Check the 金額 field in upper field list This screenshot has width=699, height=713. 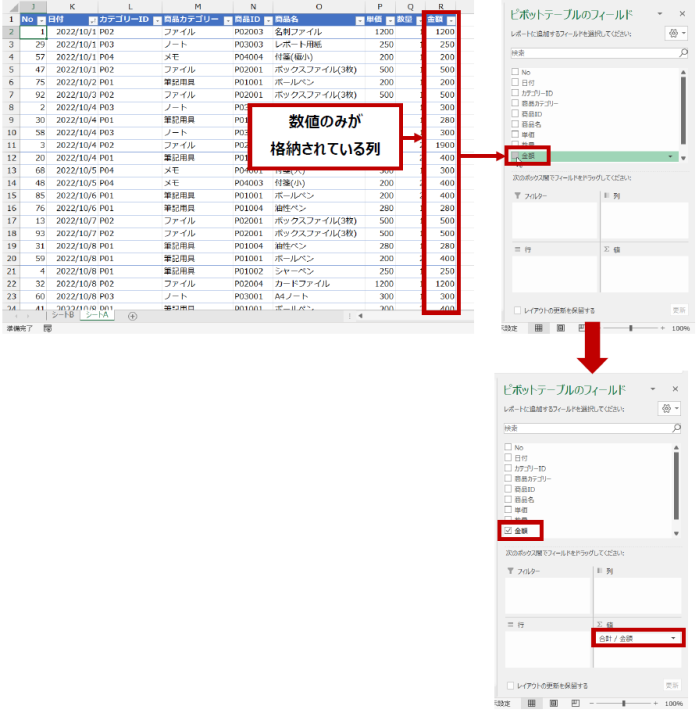(x=515, y=156)
